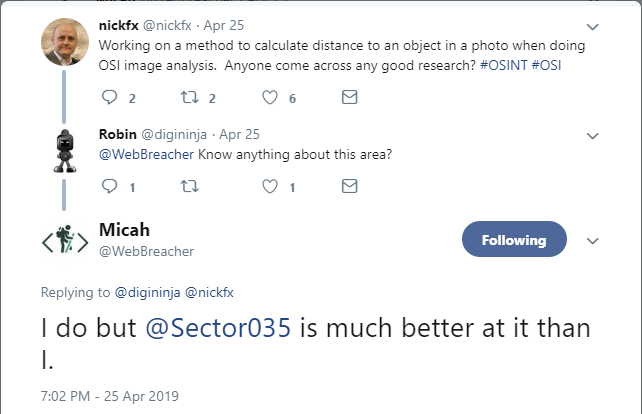The width and height of the screenshot is (642, 414).
Task: View nickfx's profile picture
Action: click(65, 42)
